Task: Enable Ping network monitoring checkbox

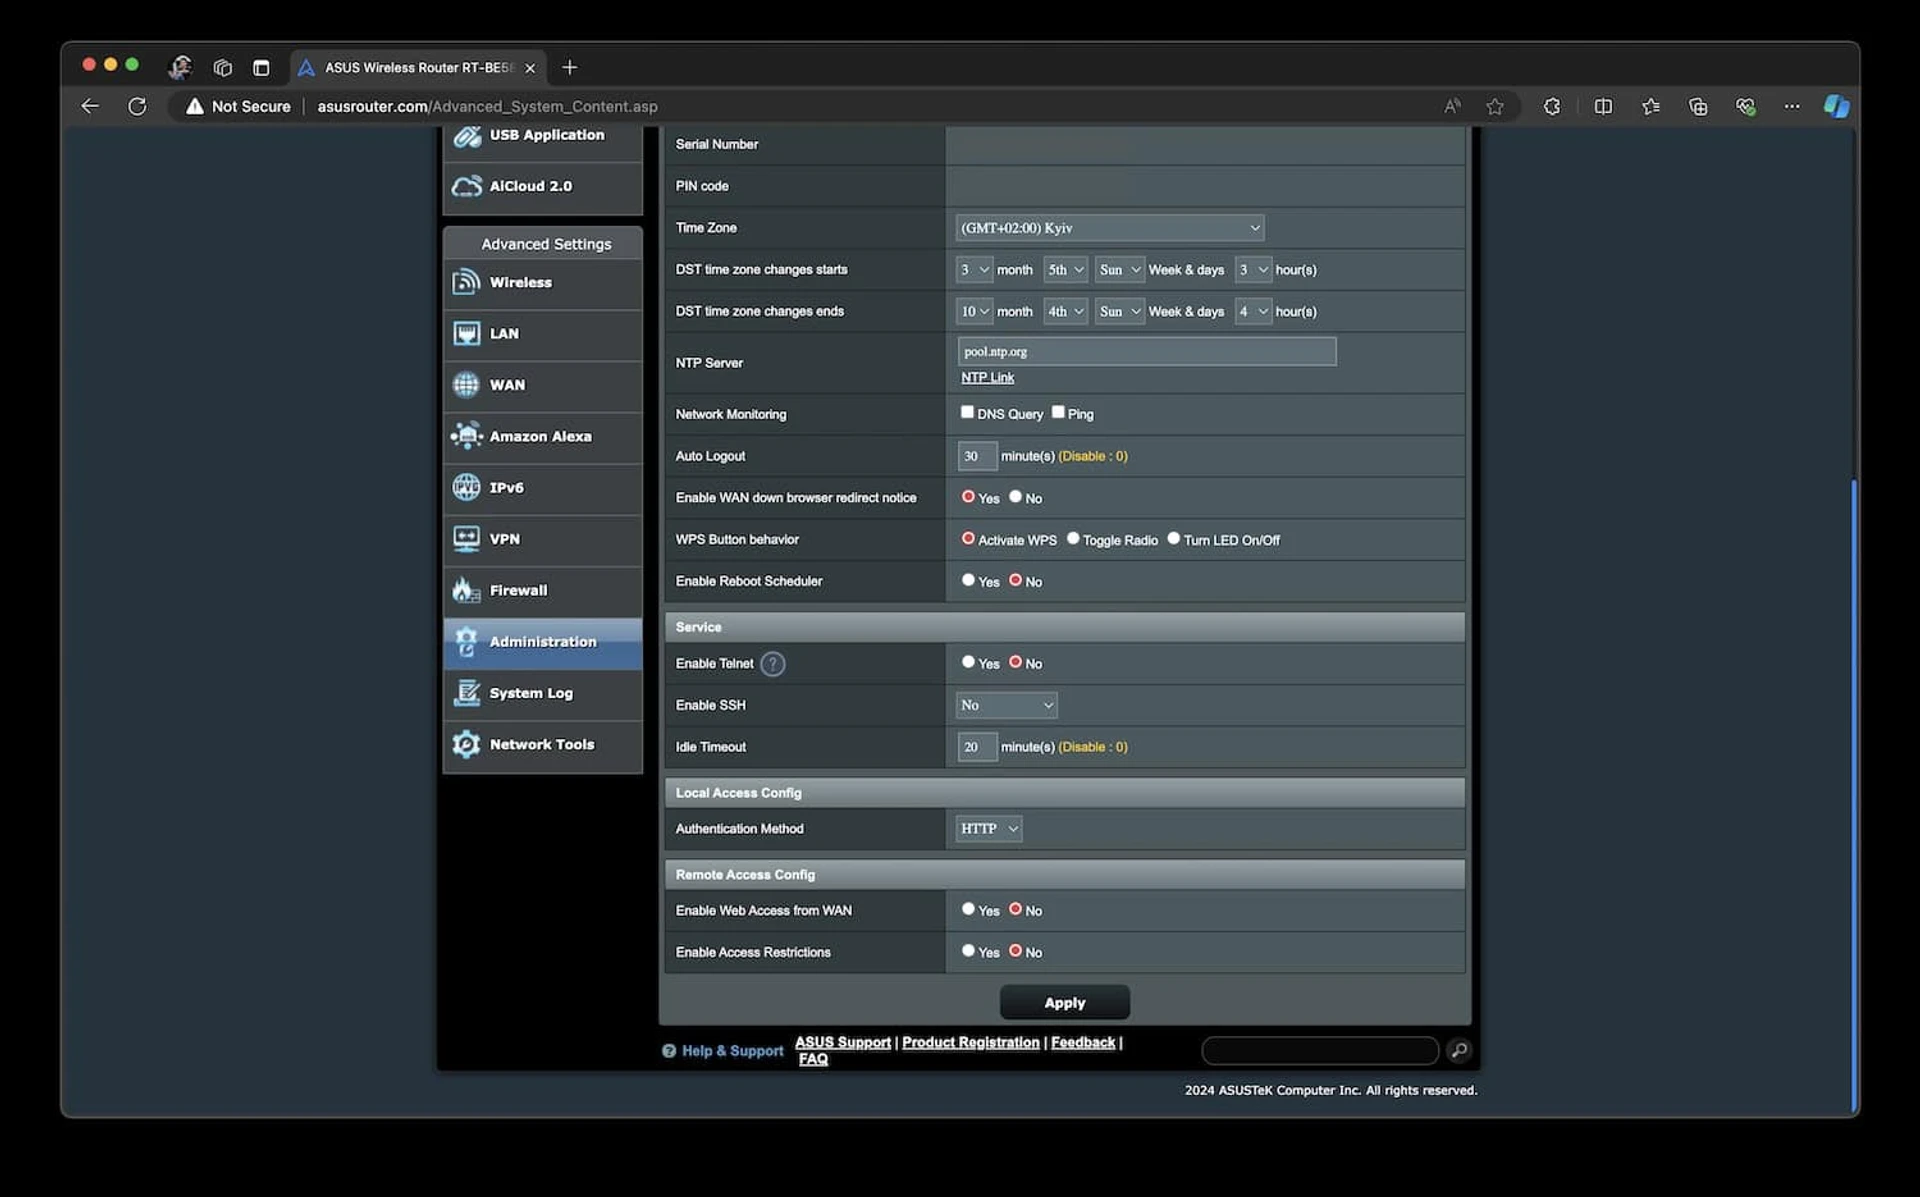Action: coord(1058,412)
